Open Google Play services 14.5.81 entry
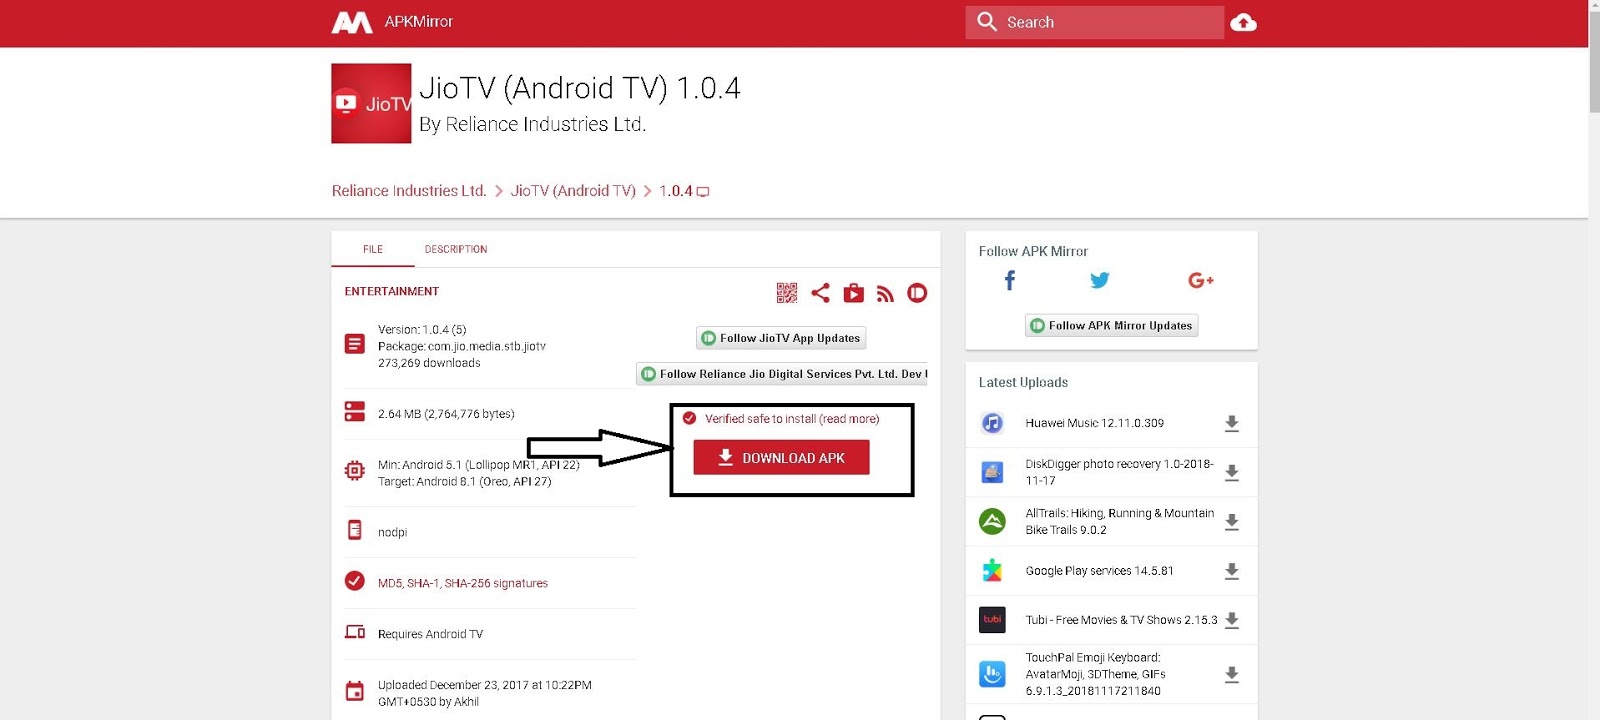 [1099, 571]
